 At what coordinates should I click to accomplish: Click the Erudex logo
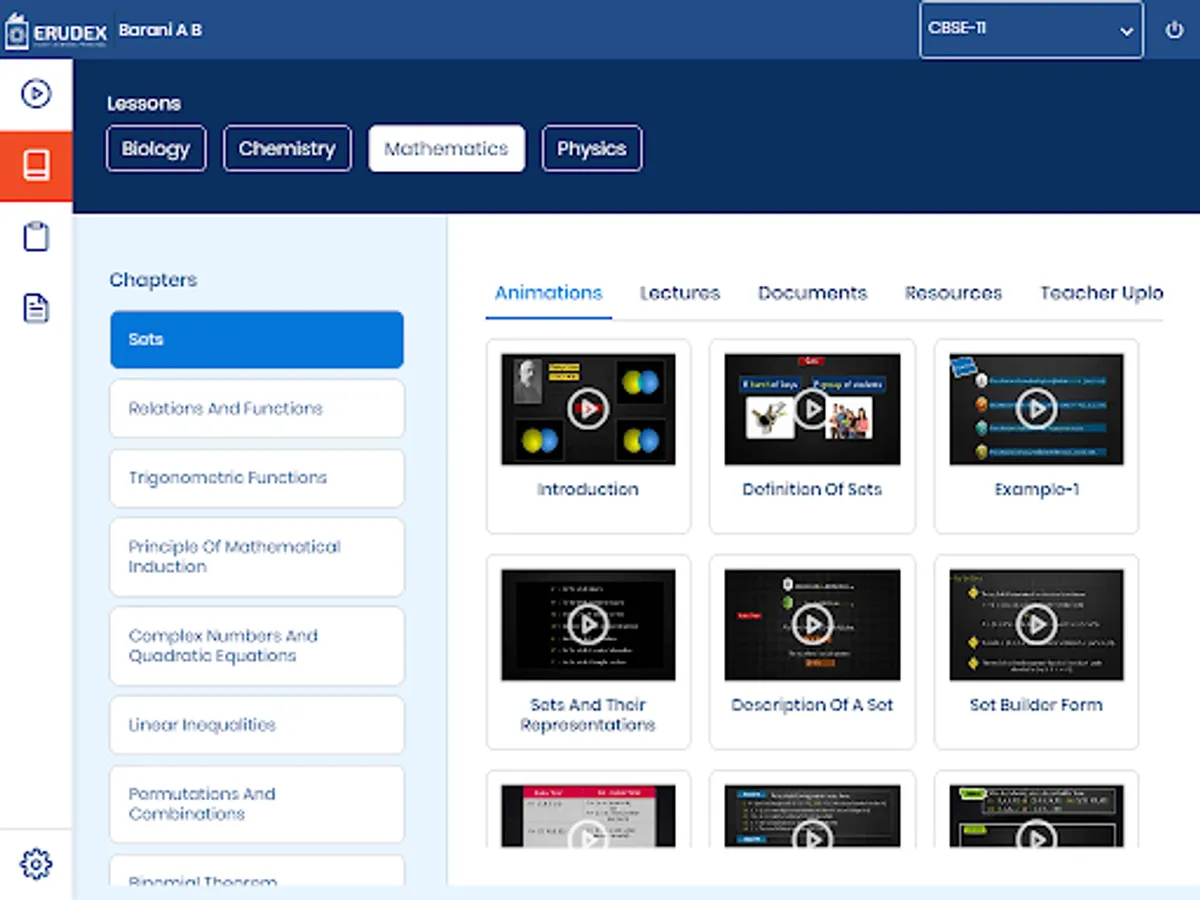click(56, 31)
